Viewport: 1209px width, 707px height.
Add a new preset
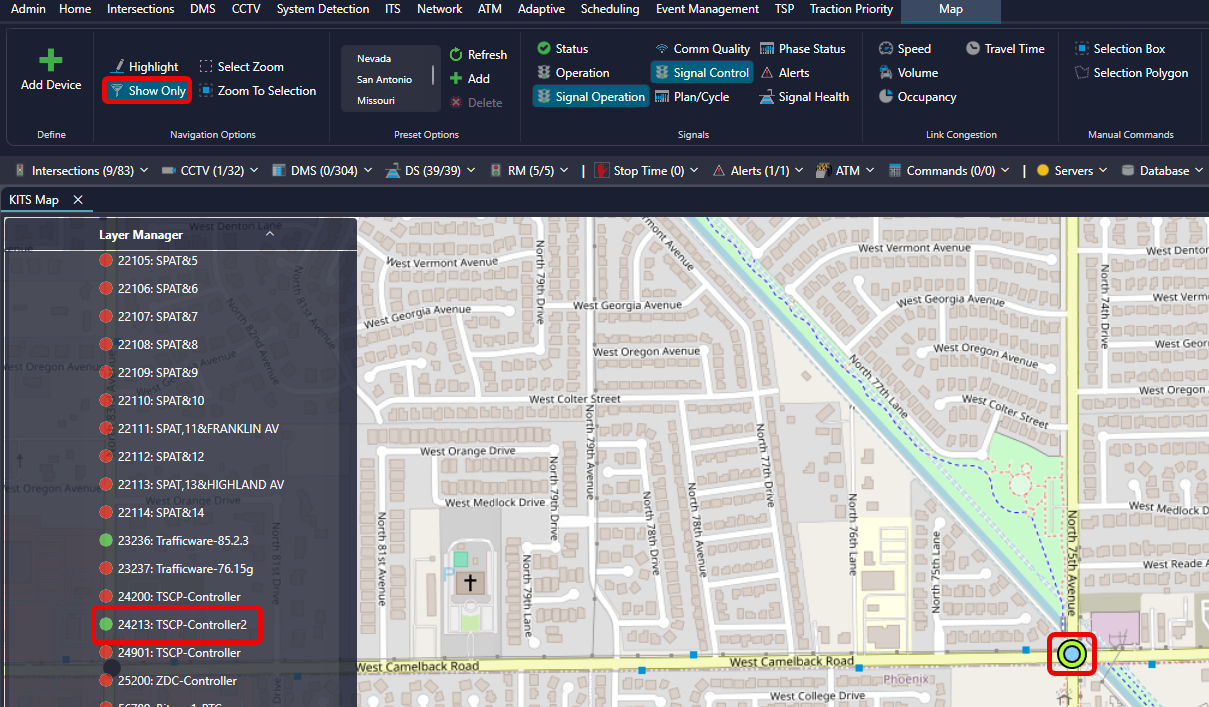click(470, 79)
